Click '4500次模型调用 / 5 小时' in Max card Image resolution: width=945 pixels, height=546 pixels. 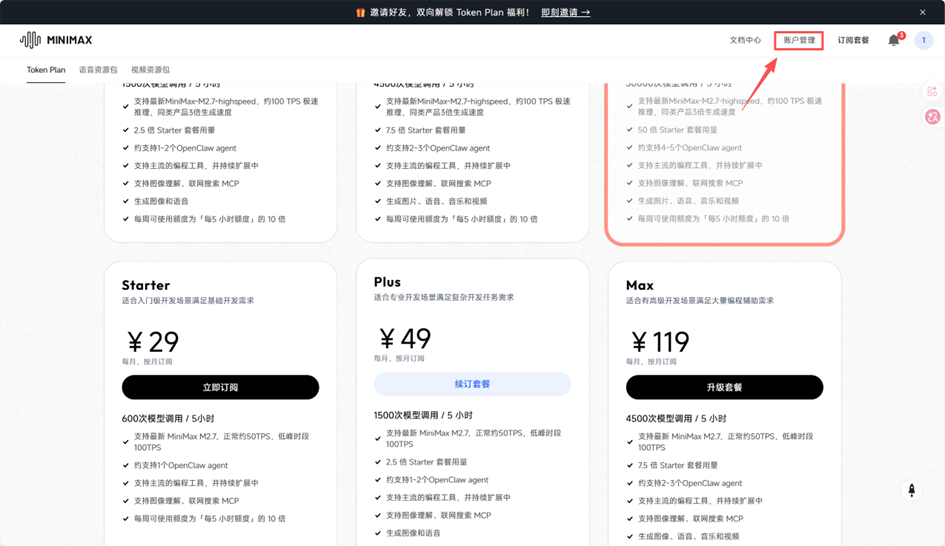pos(676,419)
